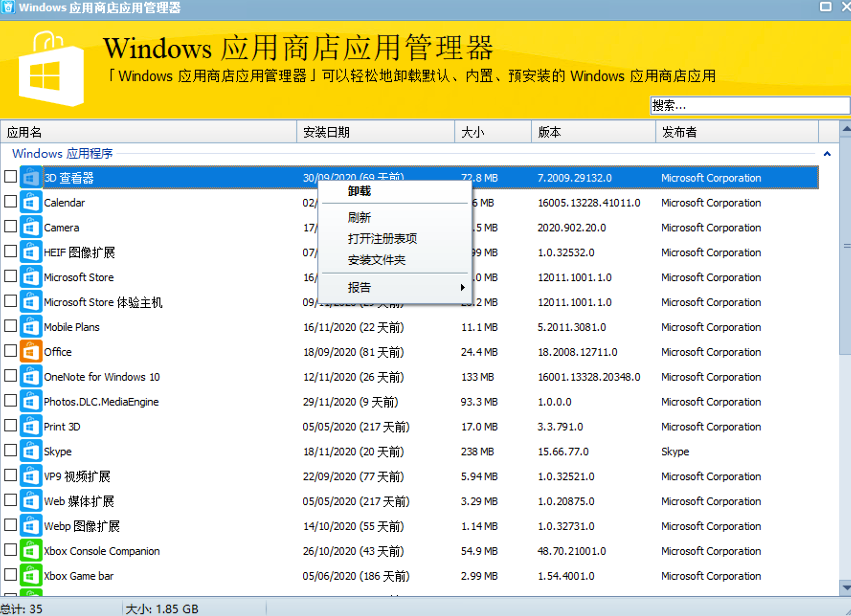The height and width of the screenshot is (616, 851).
Task: Click the Office version 18.2008.12711.0
Action: click(x=577, y=352)
